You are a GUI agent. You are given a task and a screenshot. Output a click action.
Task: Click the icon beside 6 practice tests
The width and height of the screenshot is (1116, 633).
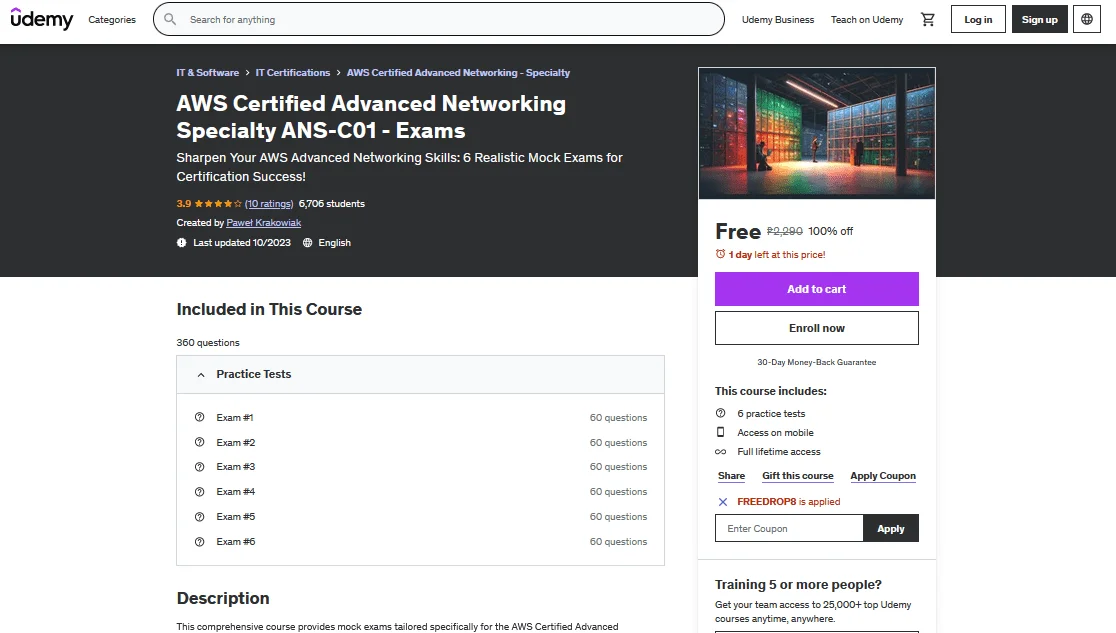point(720,413)
